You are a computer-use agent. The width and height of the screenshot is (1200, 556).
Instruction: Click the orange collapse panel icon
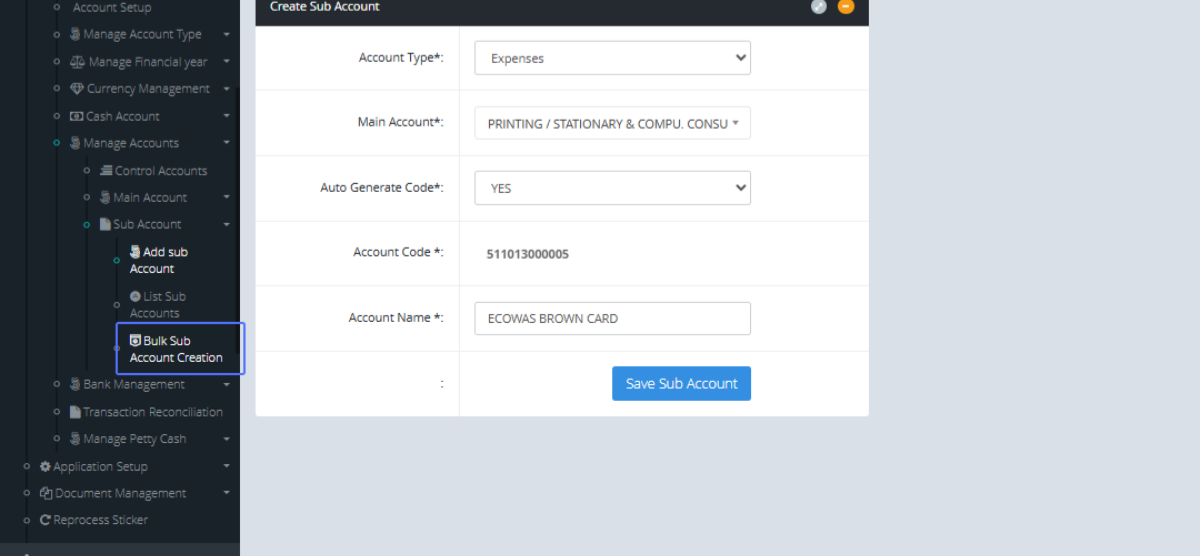coord(846,7)
